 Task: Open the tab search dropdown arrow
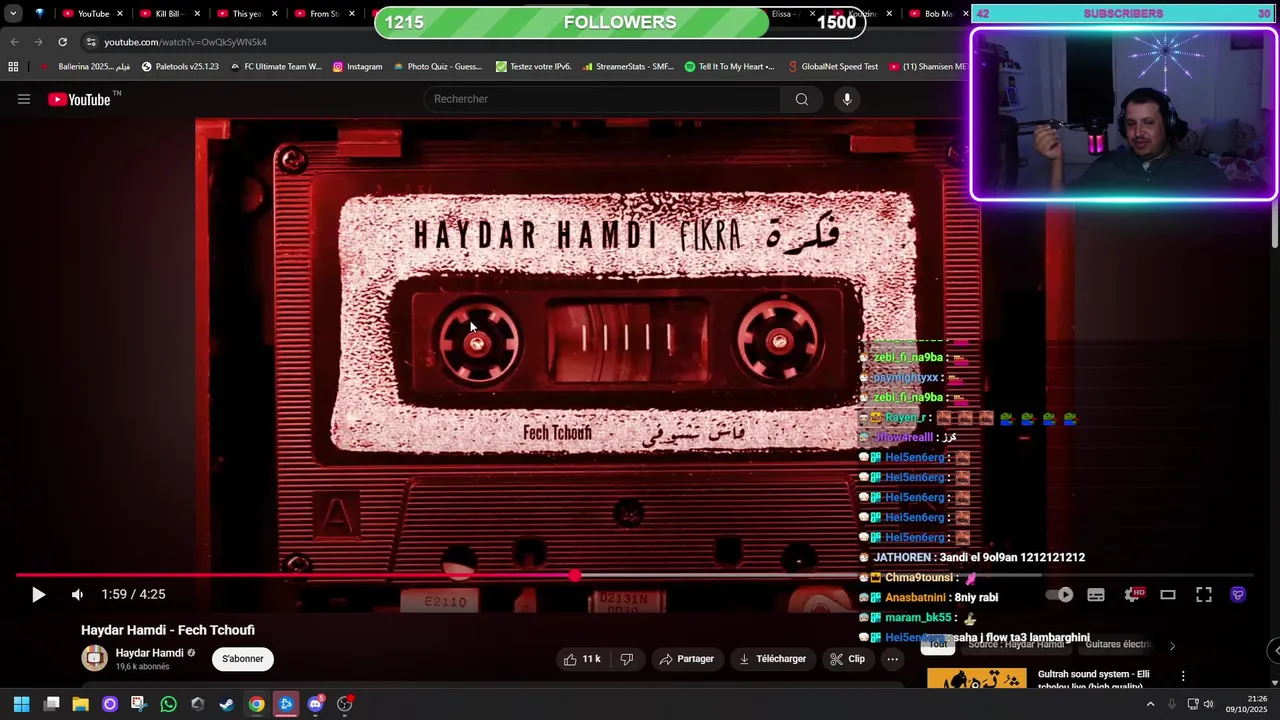pyautogui.click(x=13, y=14)
